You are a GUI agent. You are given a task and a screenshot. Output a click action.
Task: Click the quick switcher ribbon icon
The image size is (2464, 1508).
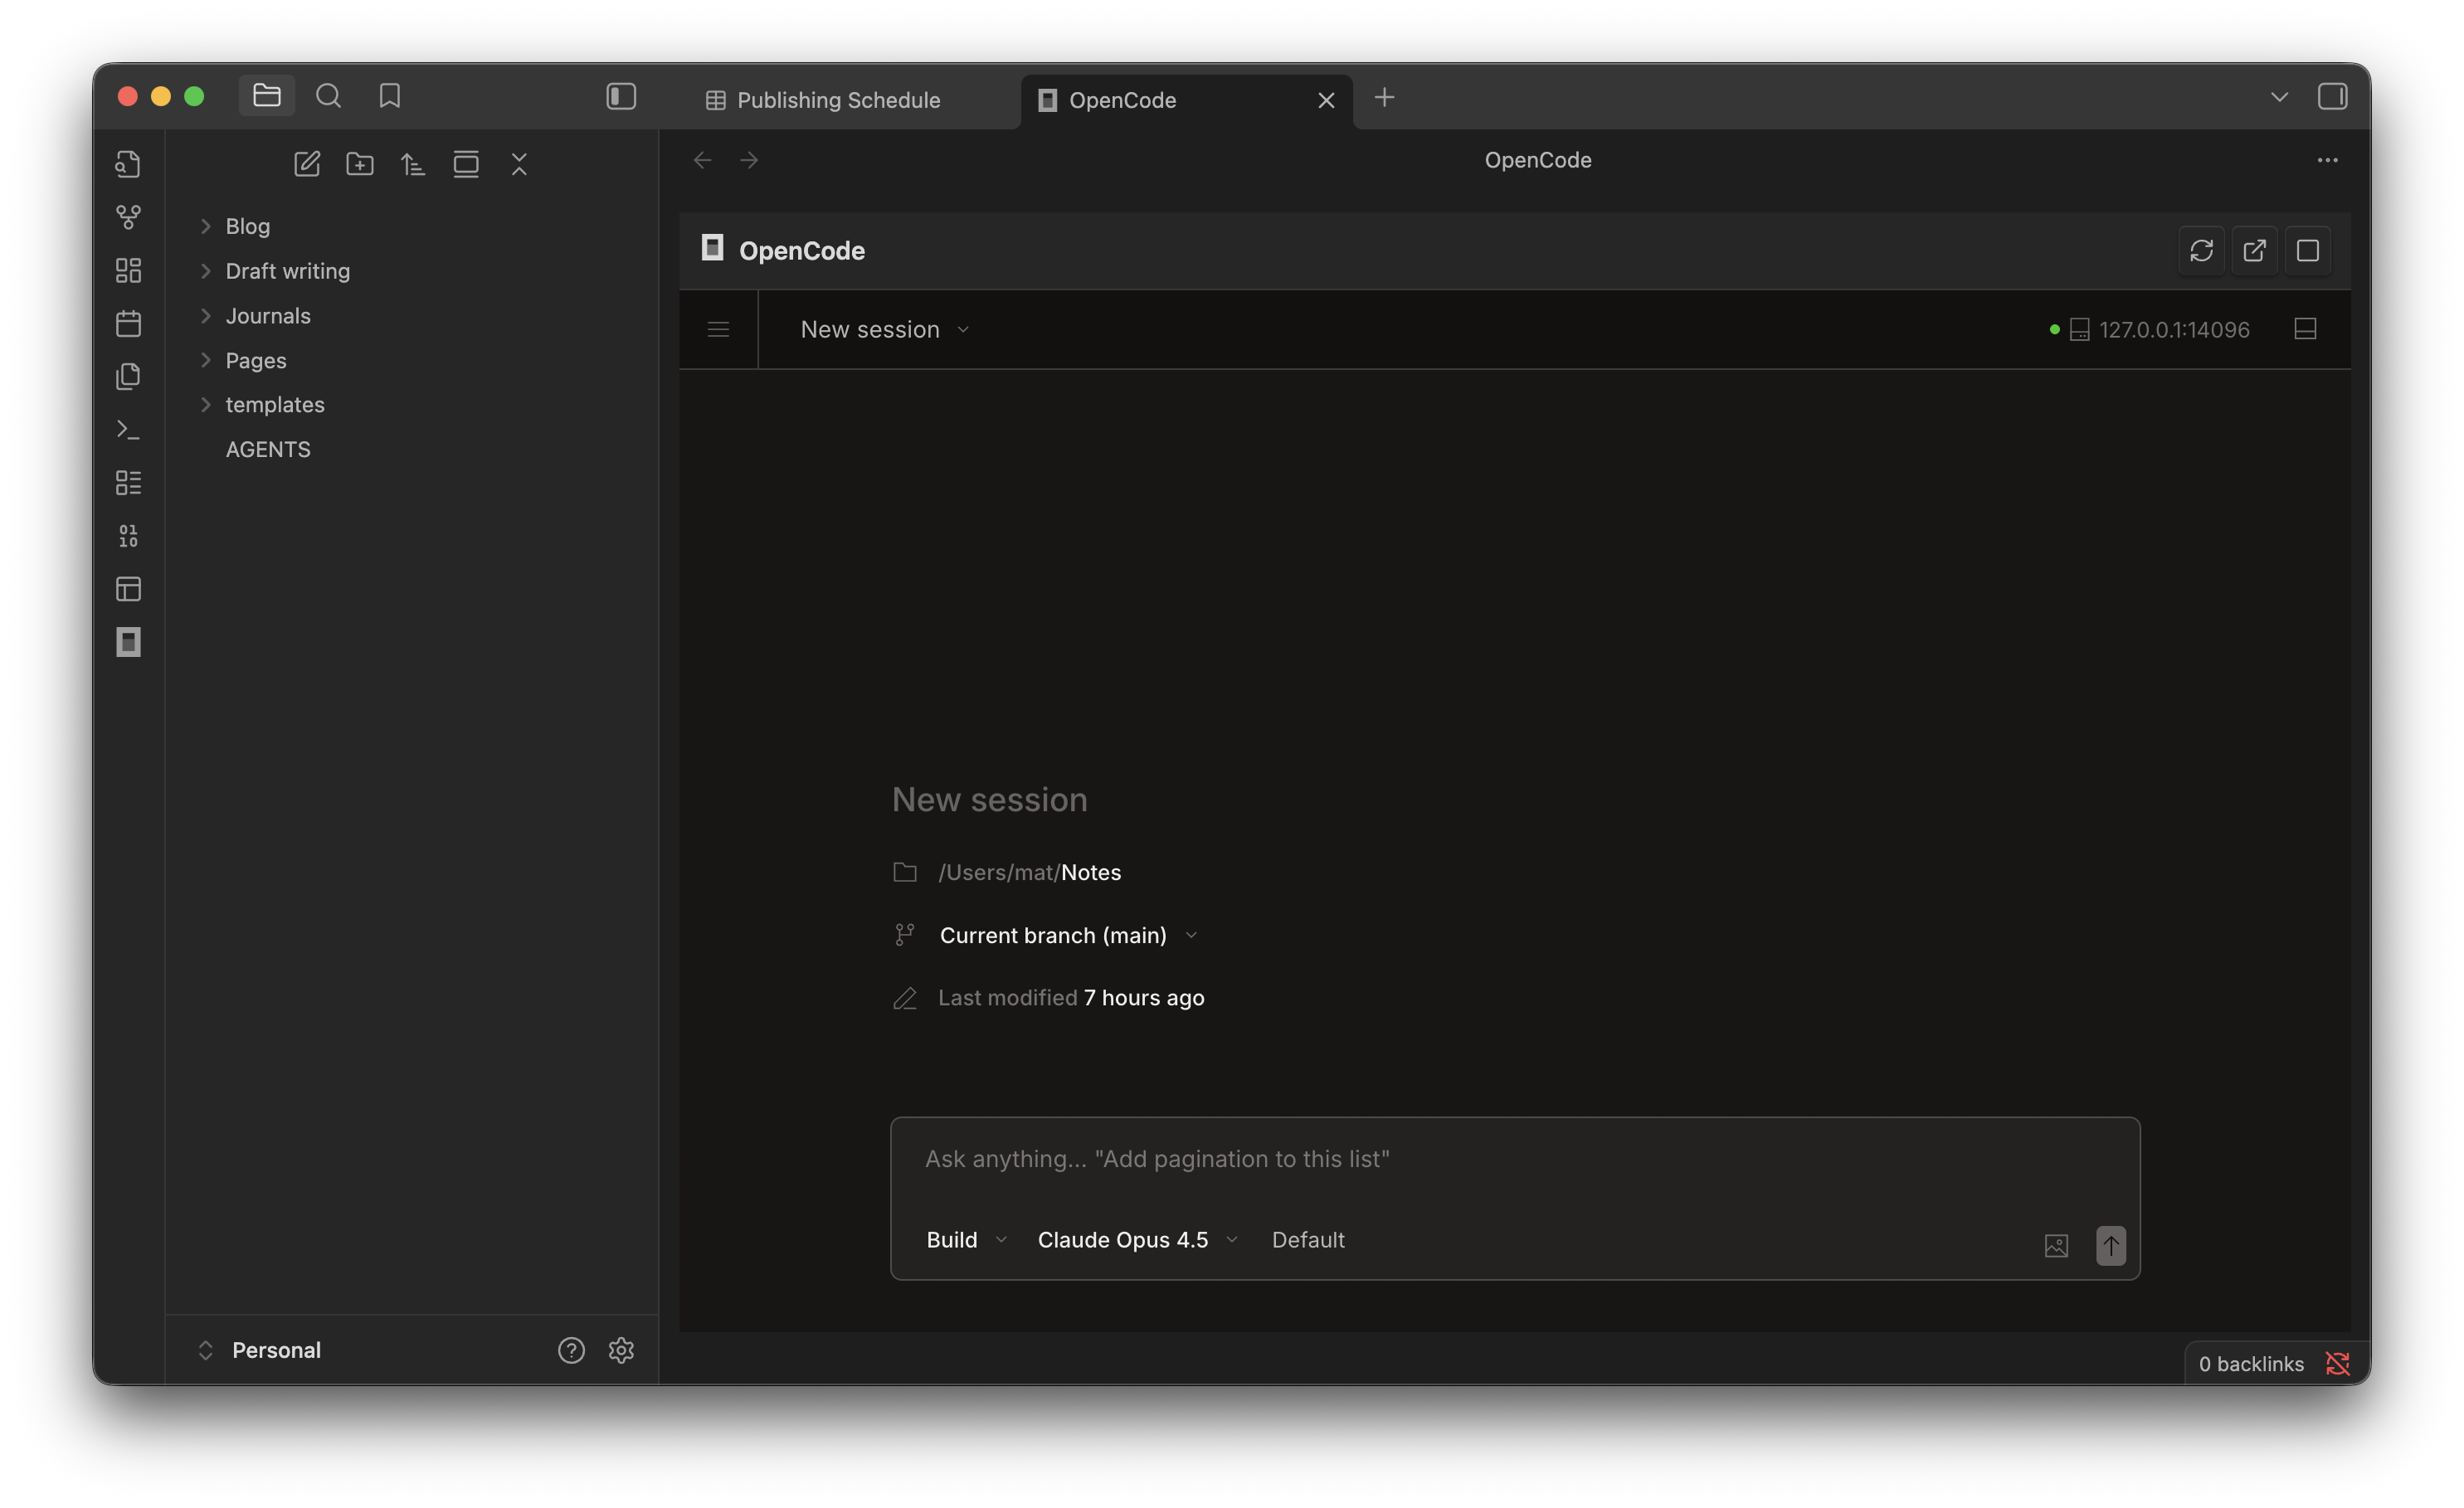coord(128,164)
